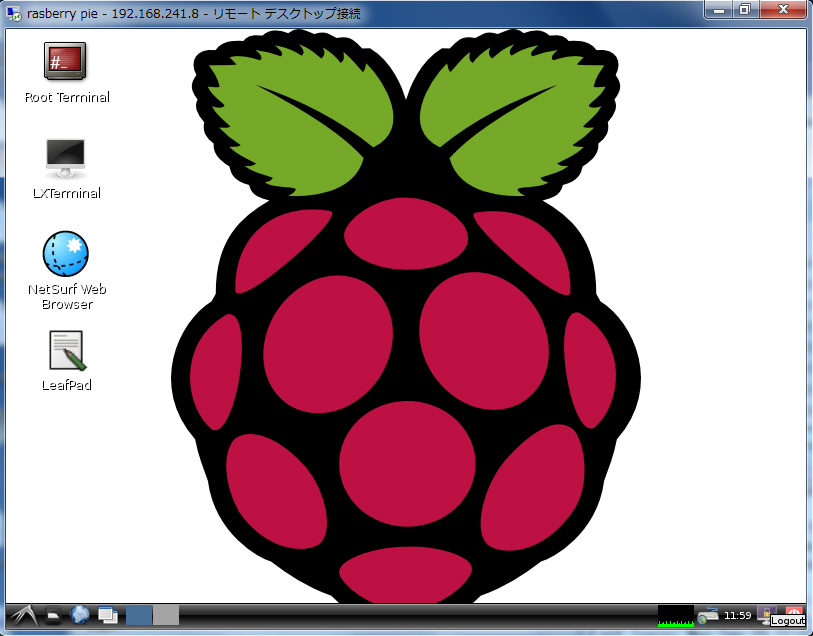Click the 11:59 panel clock
Screen dimensions: 813x636
point(738,615)
